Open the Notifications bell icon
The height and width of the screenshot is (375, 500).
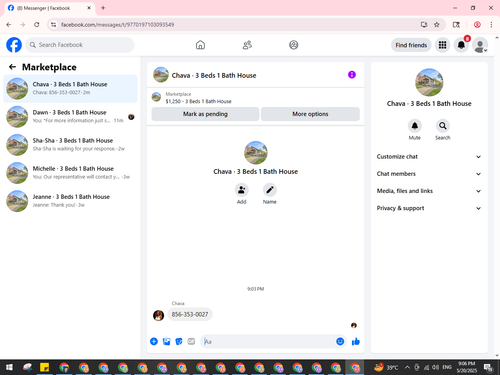tap(461, 45)
